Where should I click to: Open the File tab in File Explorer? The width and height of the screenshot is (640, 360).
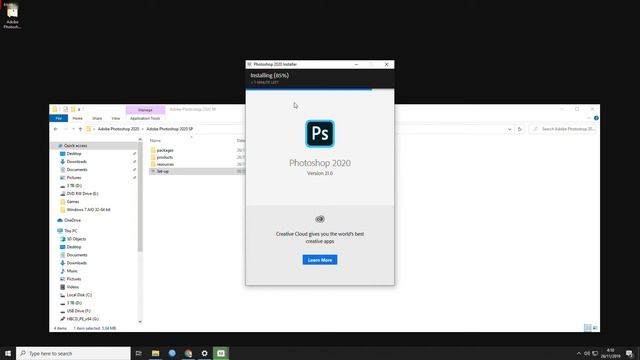coord(59,118)
